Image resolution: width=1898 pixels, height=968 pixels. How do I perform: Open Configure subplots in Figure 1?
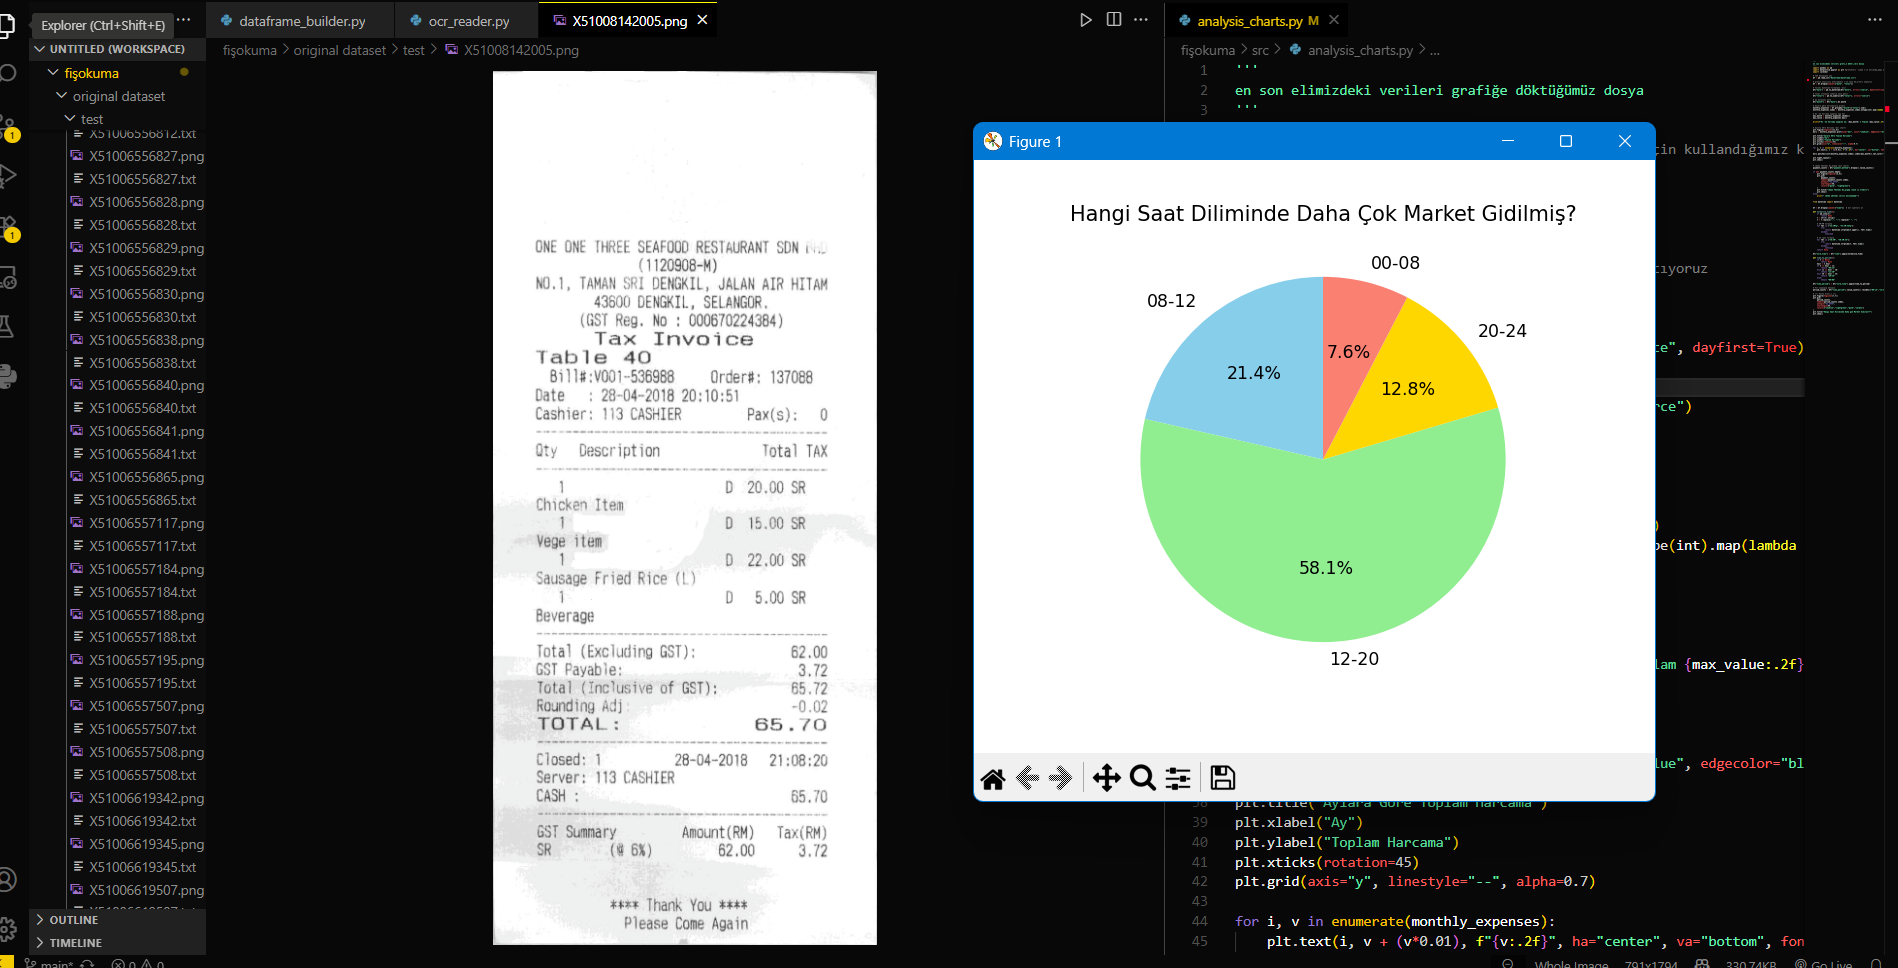(1178, 778)
